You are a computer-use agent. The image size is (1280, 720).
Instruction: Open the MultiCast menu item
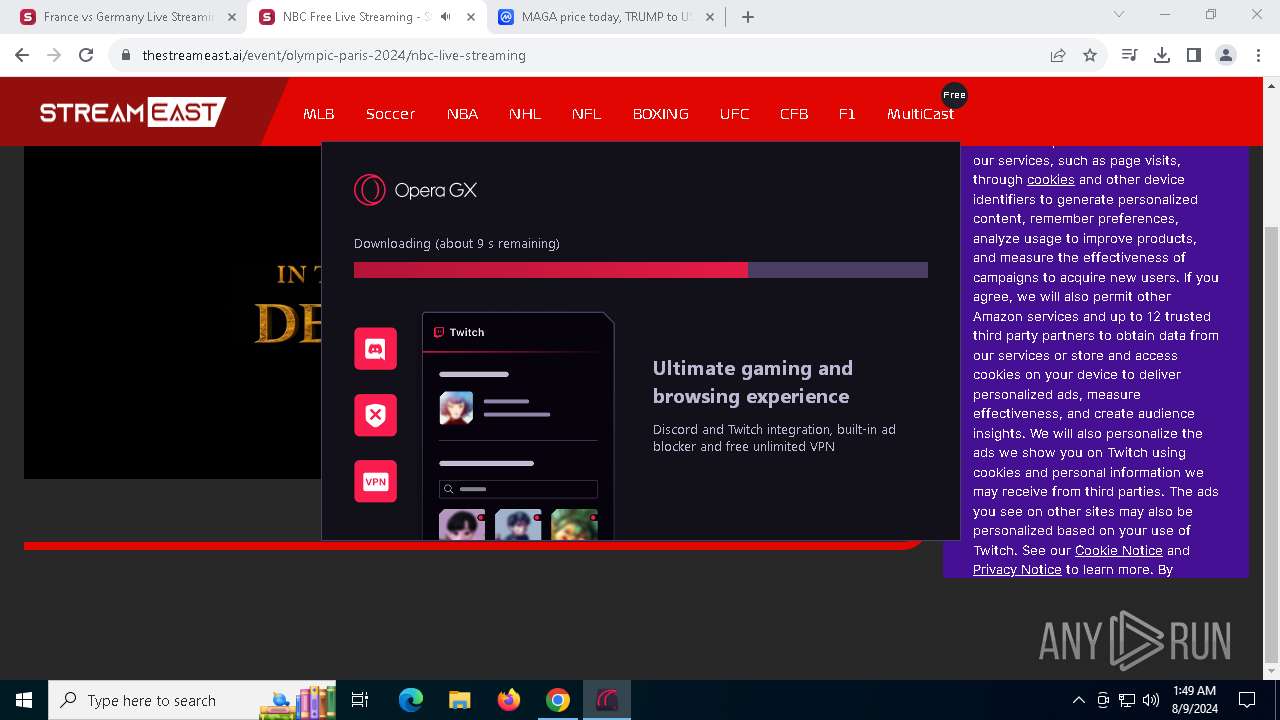coord(920,114)
